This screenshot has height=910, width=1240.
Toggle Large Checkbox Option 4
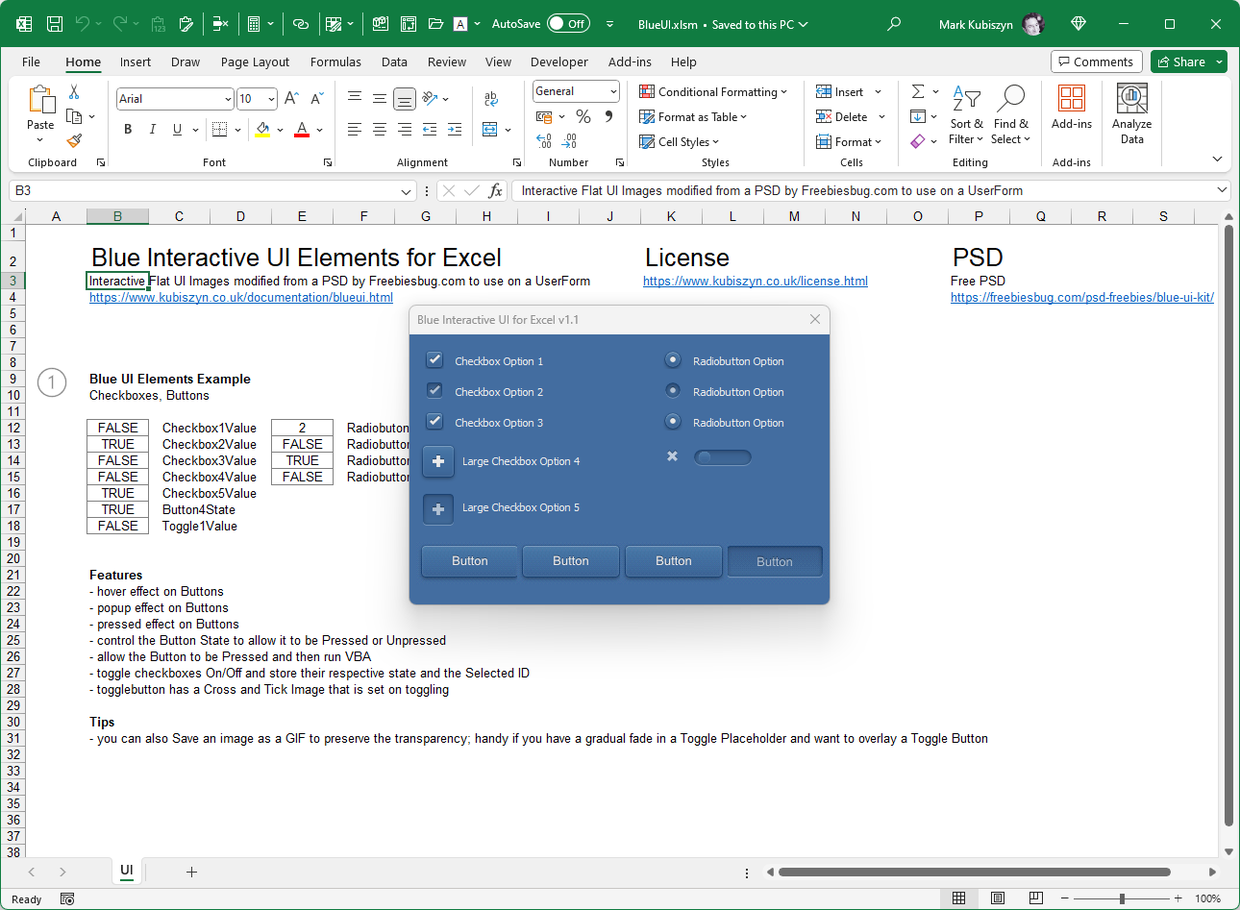438,462
